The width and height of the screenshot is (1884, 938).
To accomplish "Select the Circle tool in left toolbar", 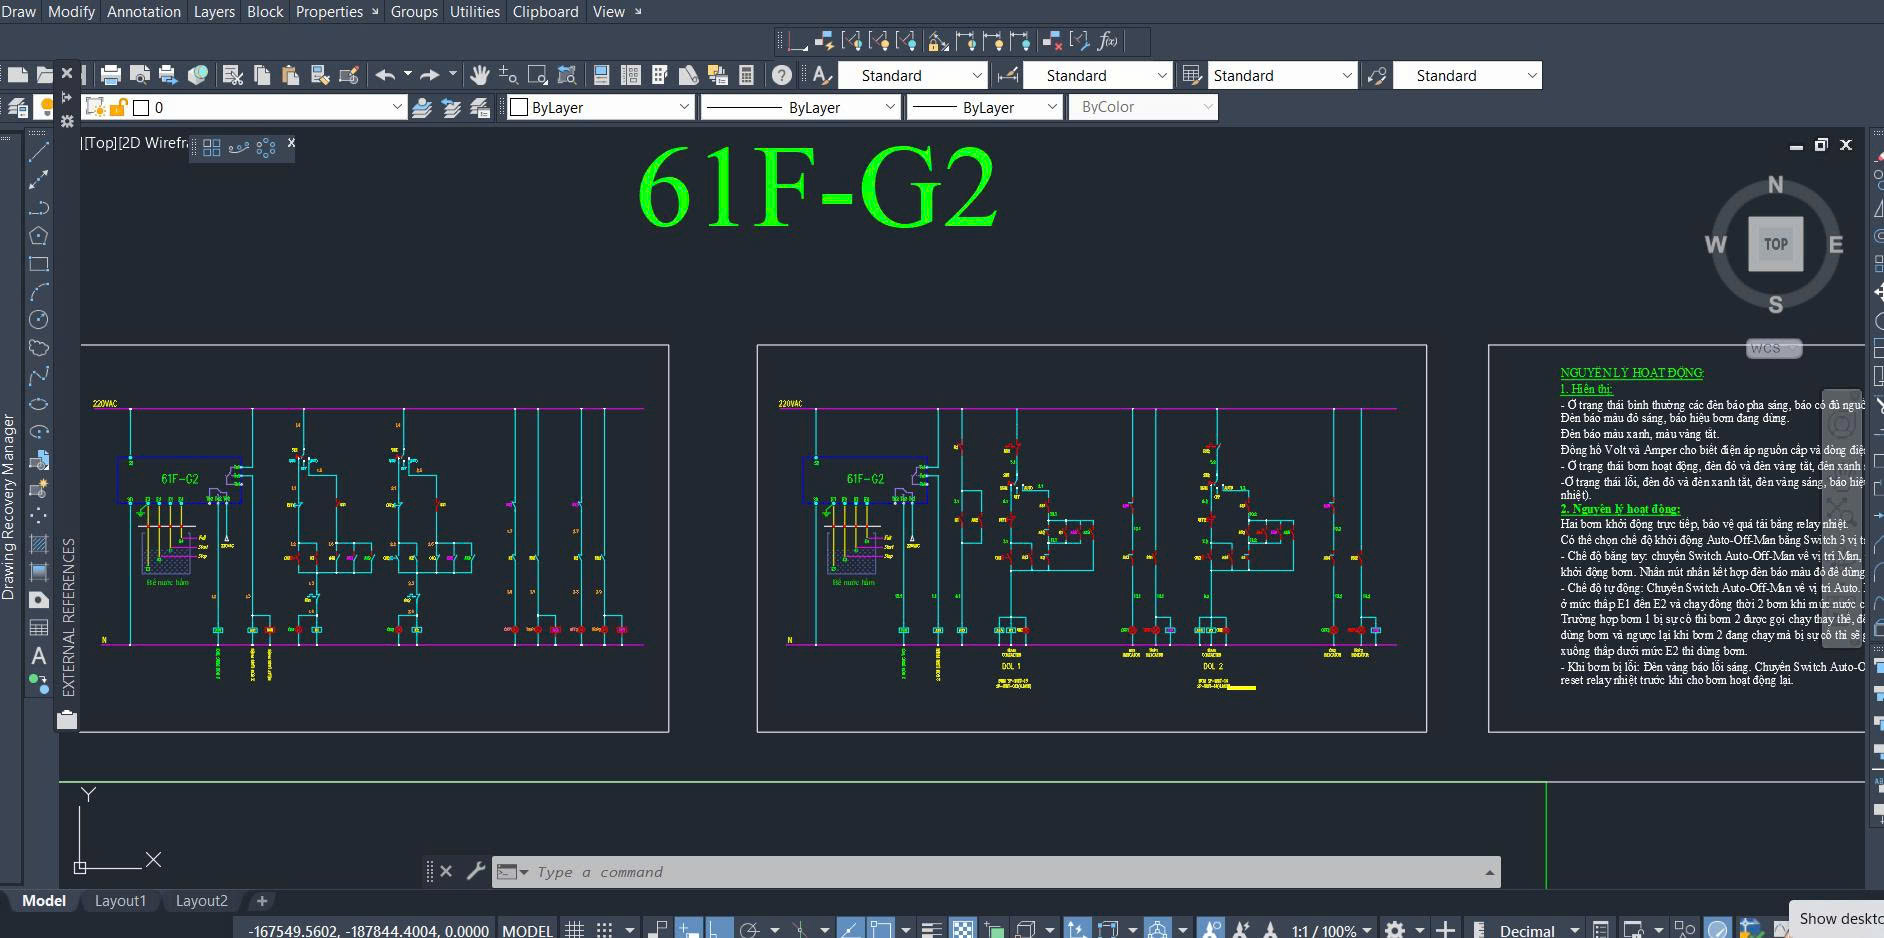I will [38, 320].
